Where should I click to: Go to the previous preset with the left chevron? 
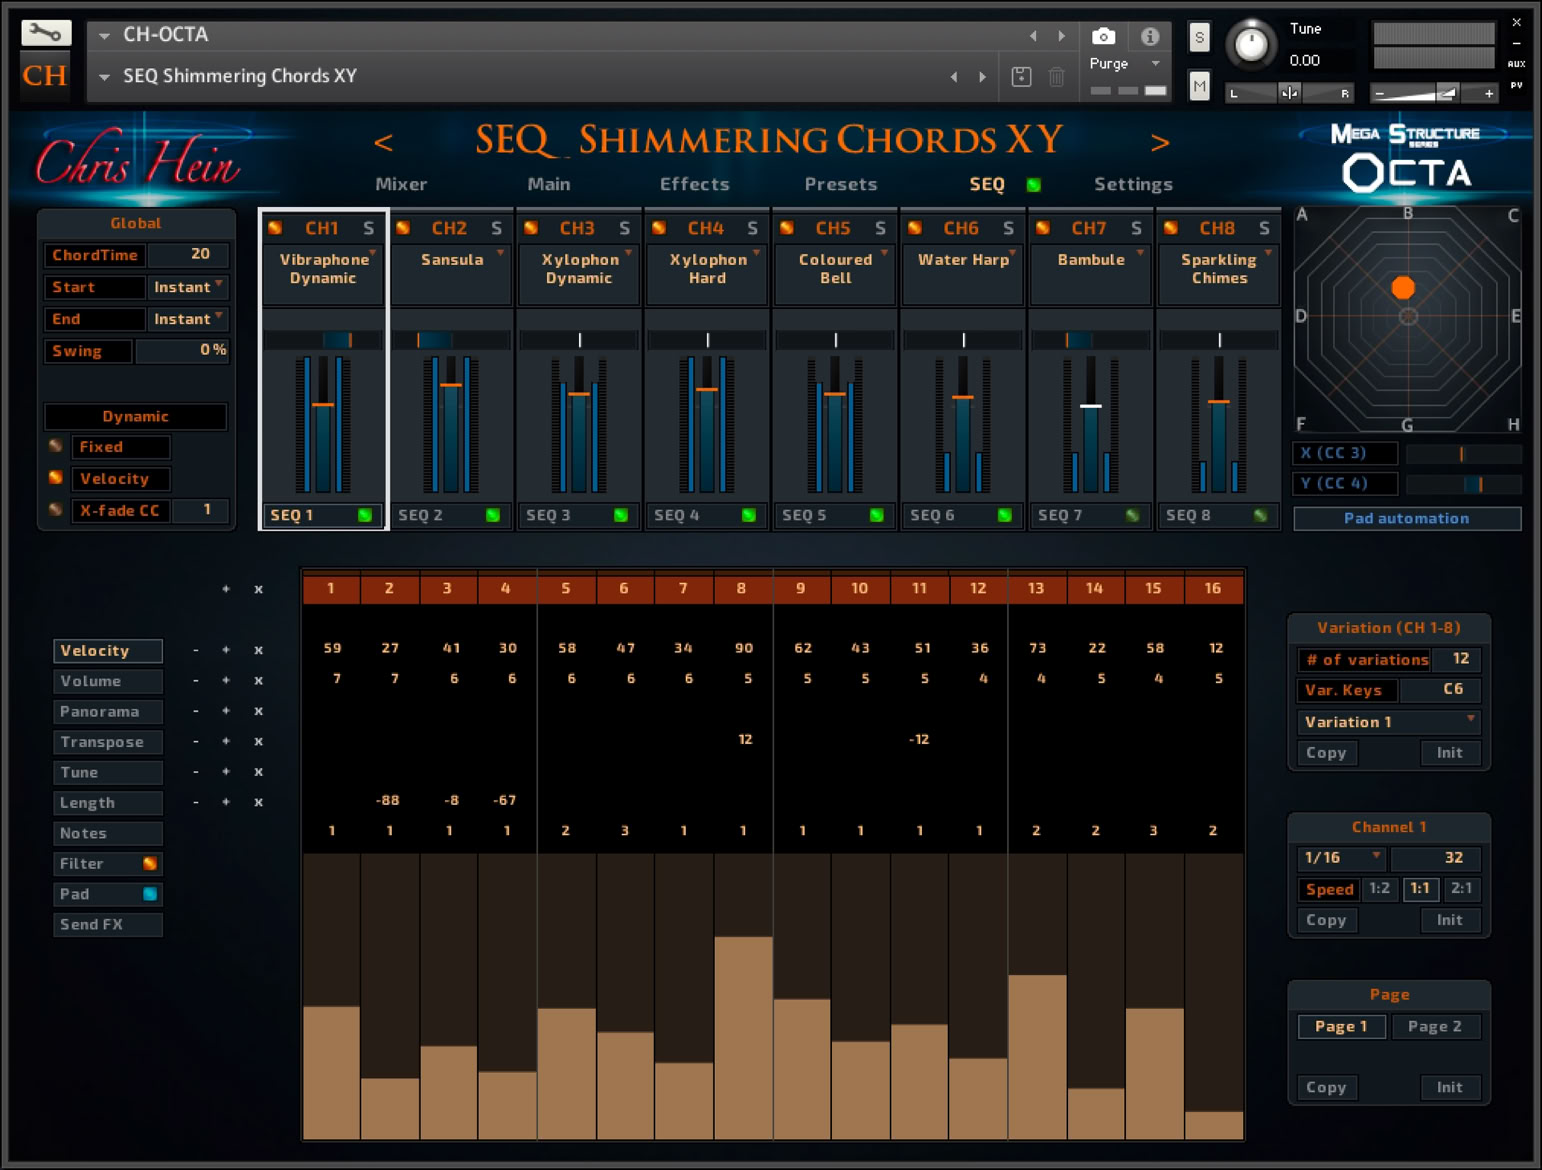383,143
